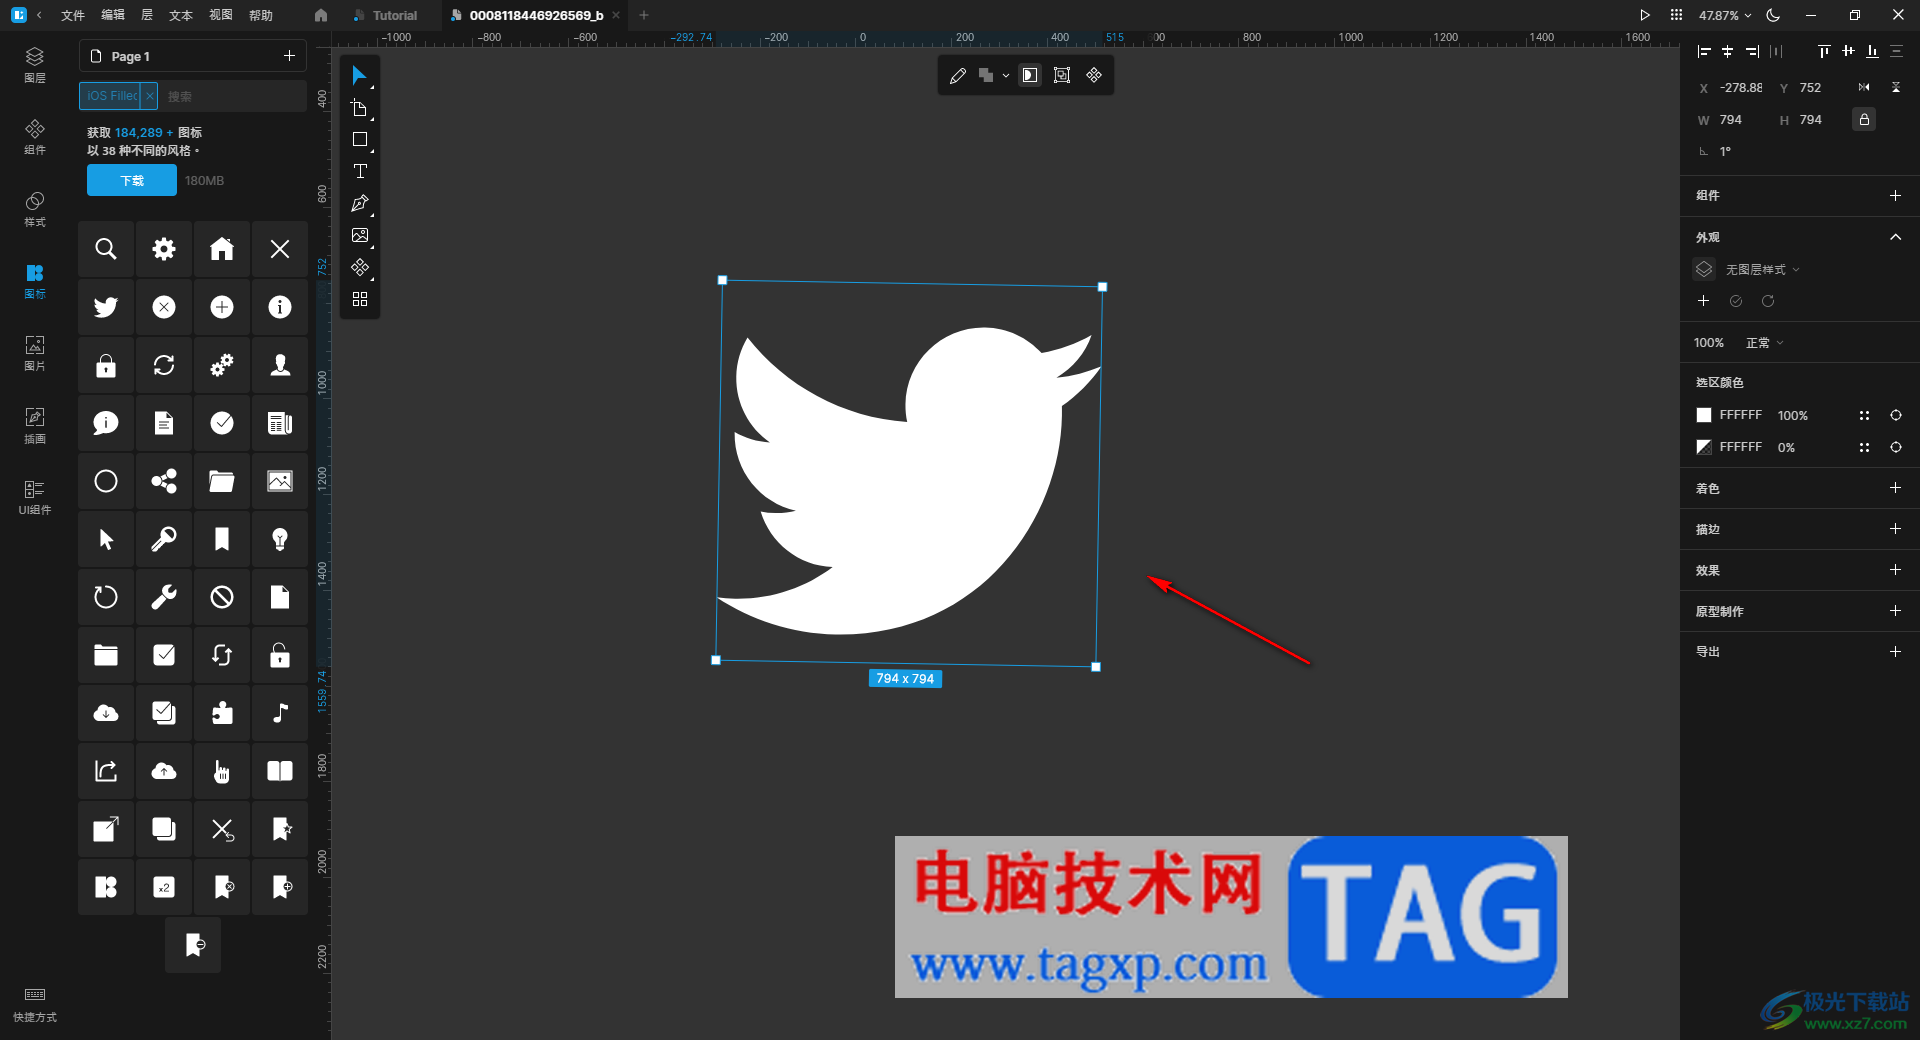Pick the key icon from the icon library
The width and height of the screenshot is (1920, 1040).
click(x=164, y=539)
